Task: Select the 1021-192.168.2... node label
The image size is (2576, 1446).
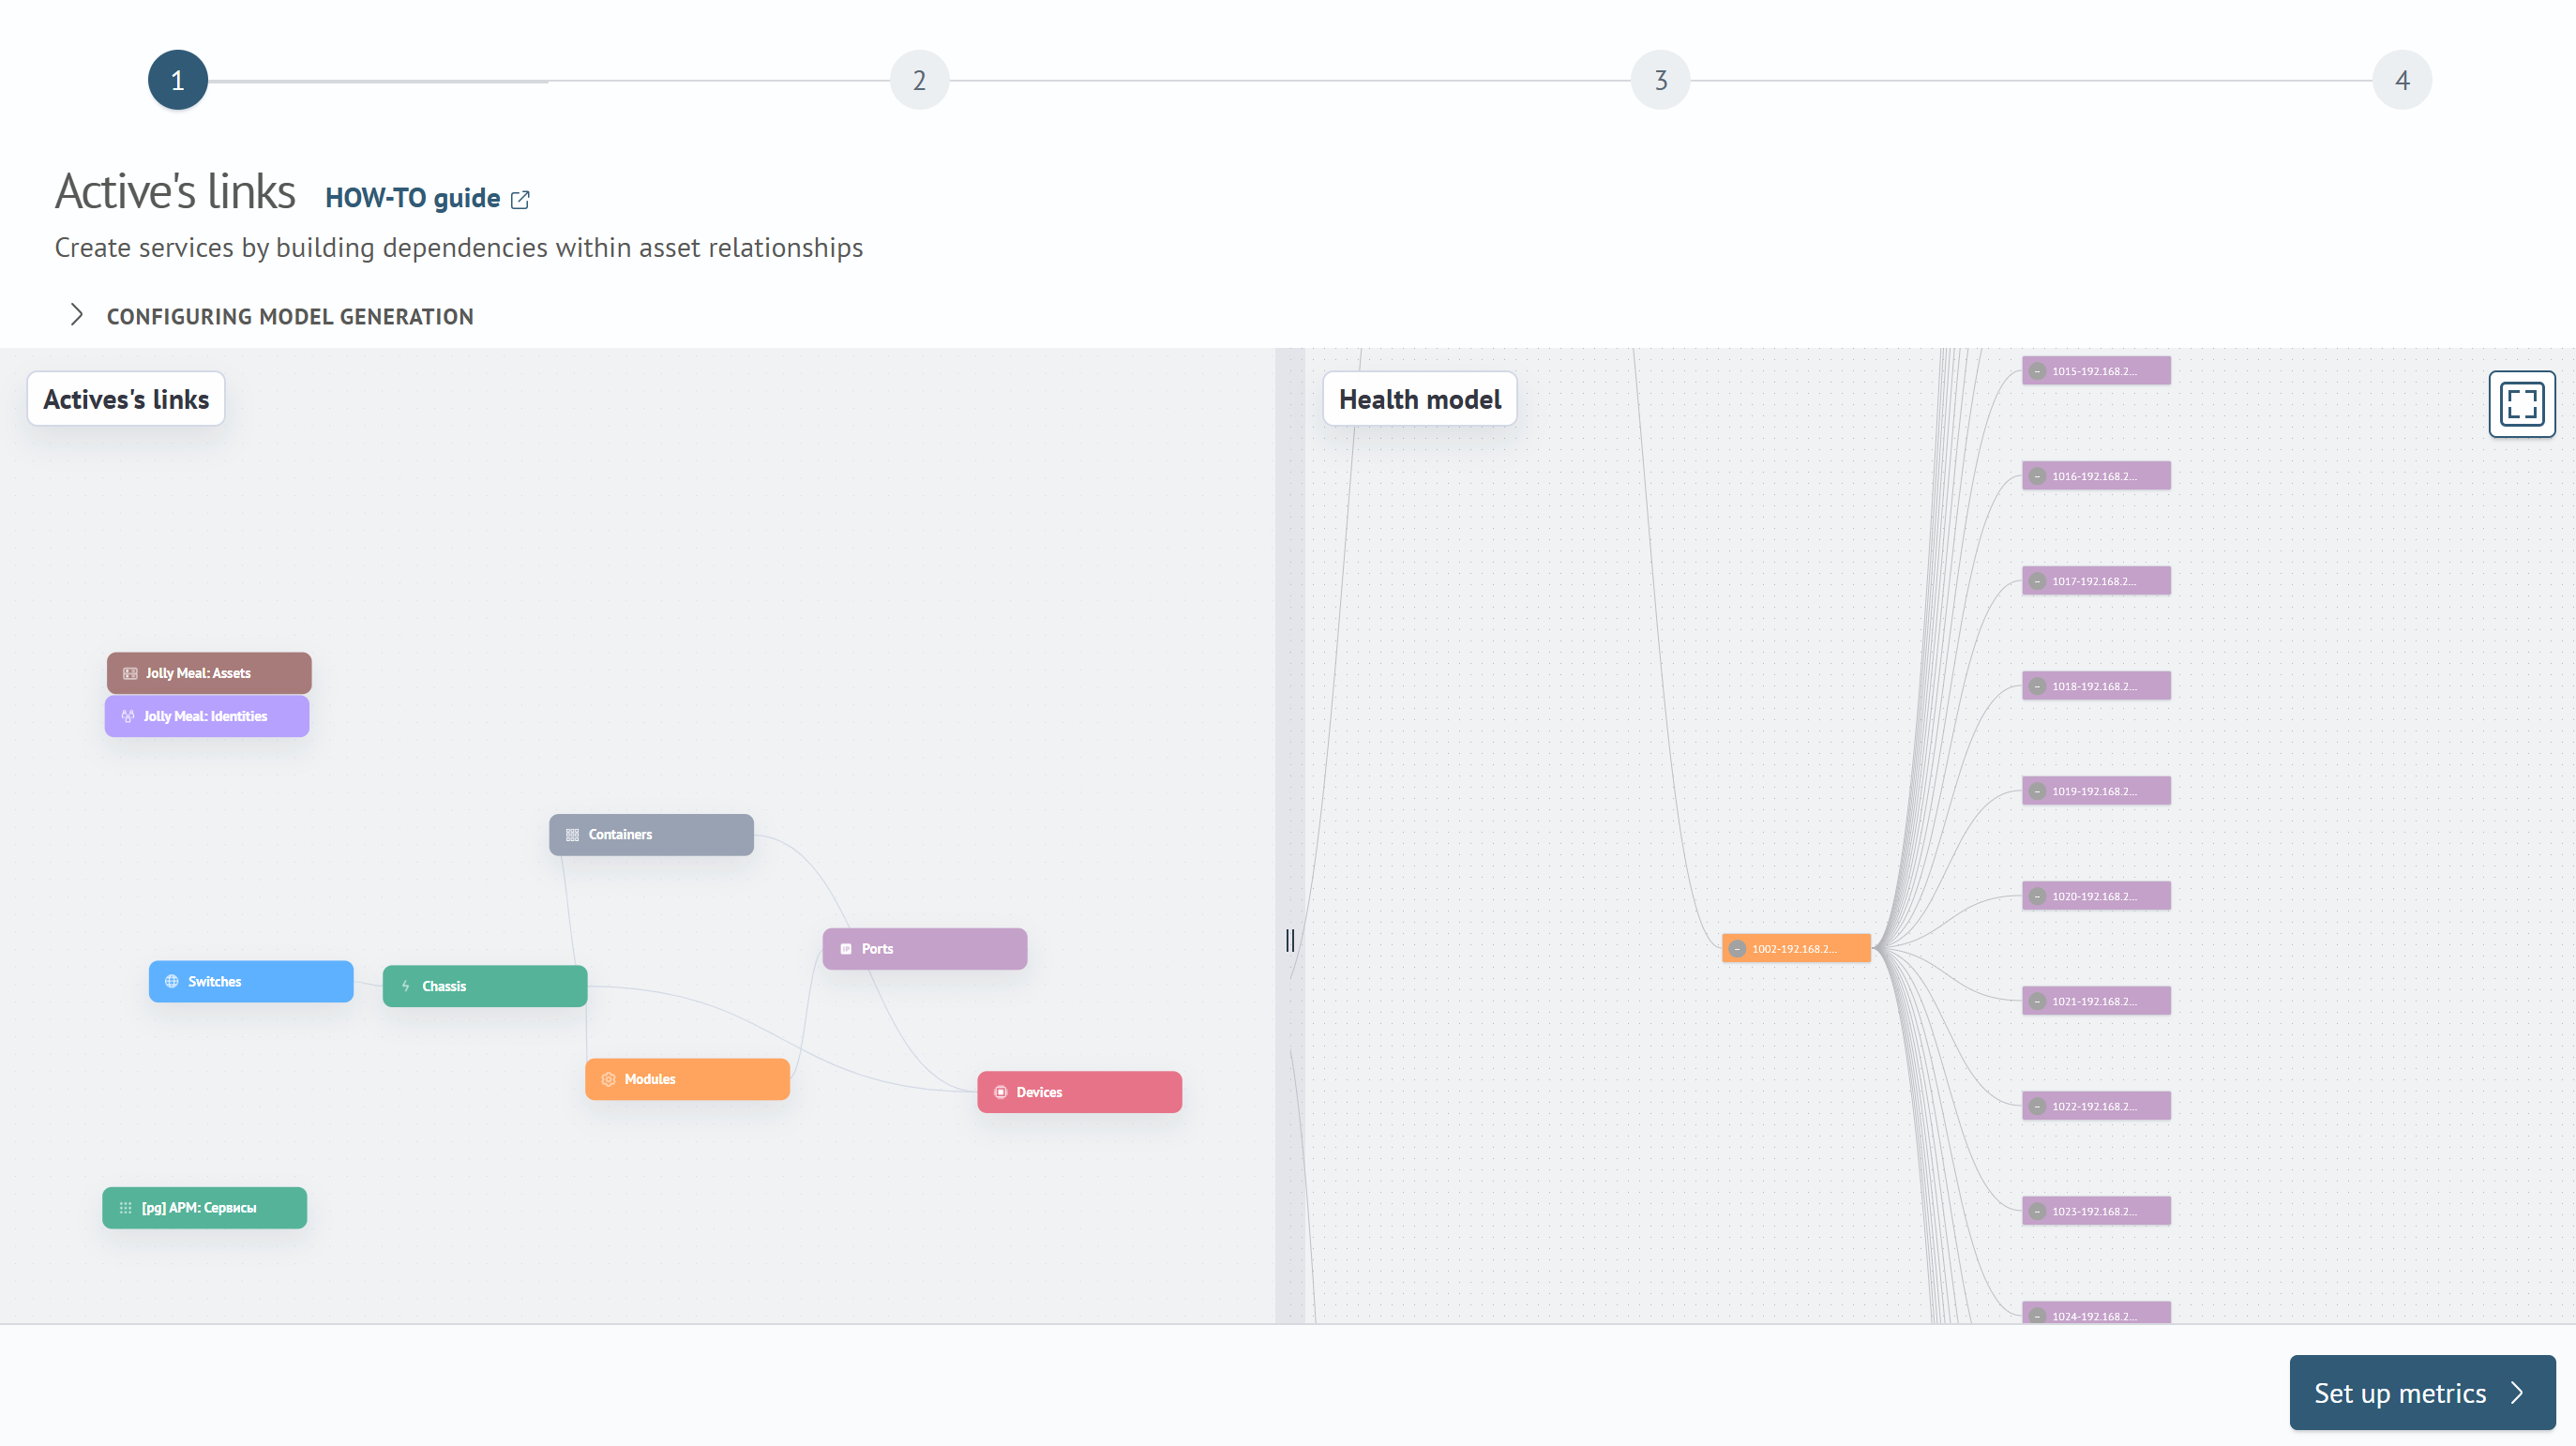Action: (x=2094, y=1001)
